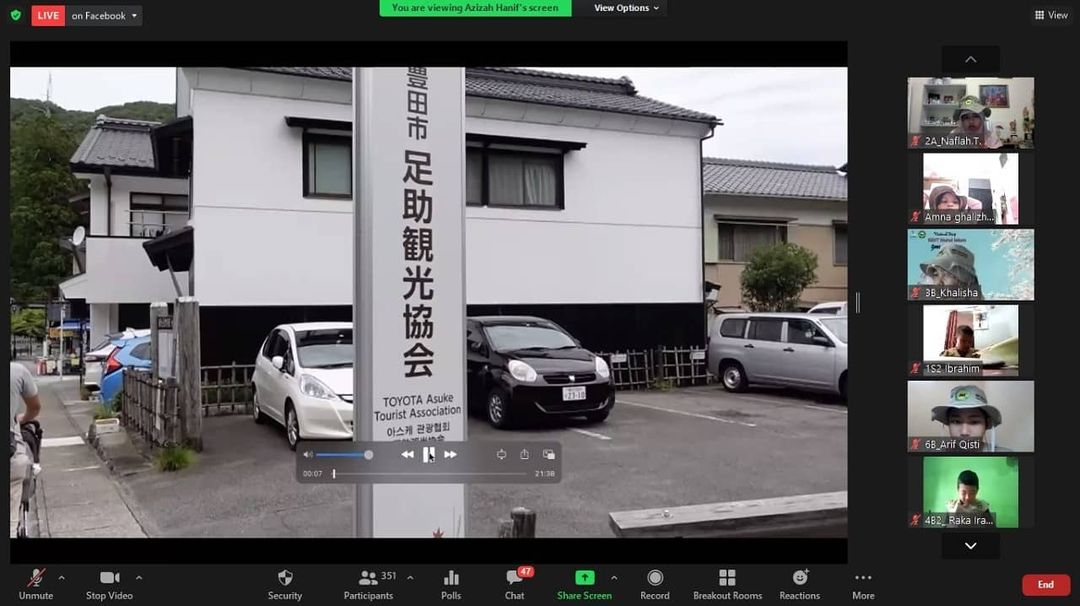Open the Security options
This screenshot has width=1080, height=606.
(285, 584)
